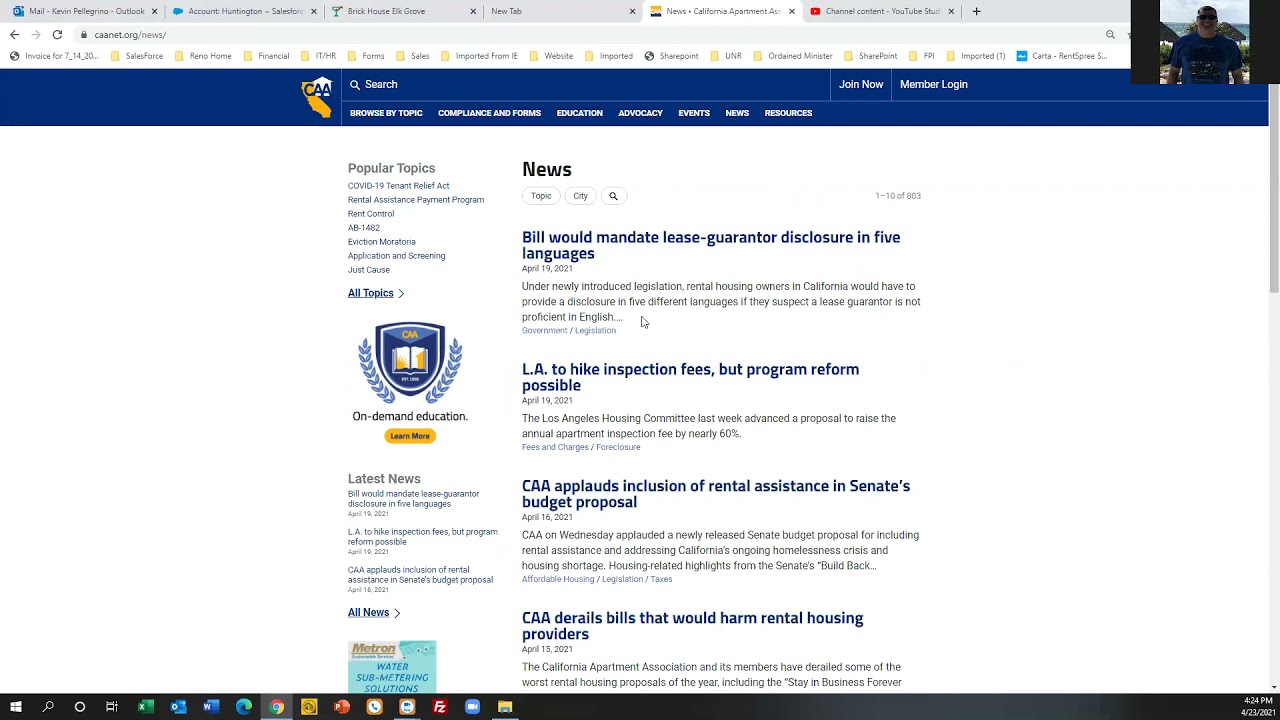
Task: Click the Learn More button under education badge
Action: coord(410,436)
